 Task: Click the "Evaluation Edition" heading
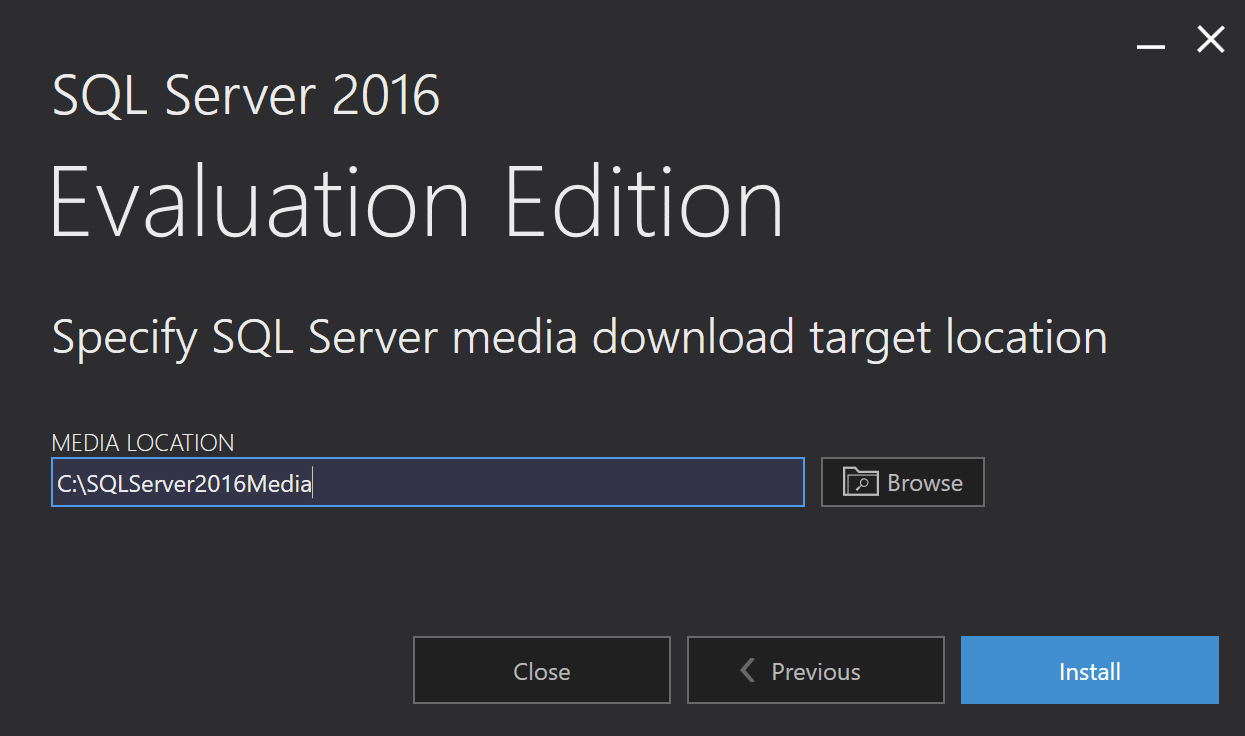point(417,204)
